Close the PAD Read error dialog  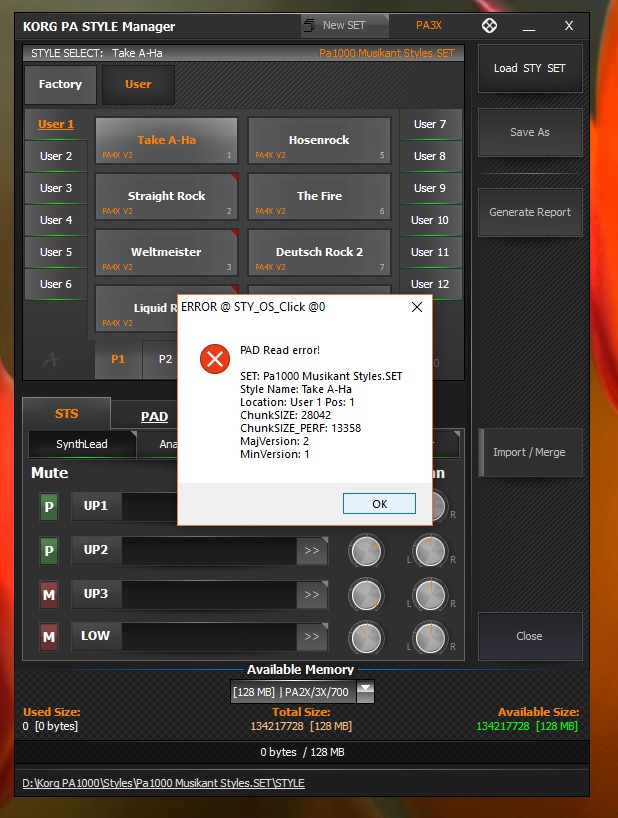pos(417,307)
